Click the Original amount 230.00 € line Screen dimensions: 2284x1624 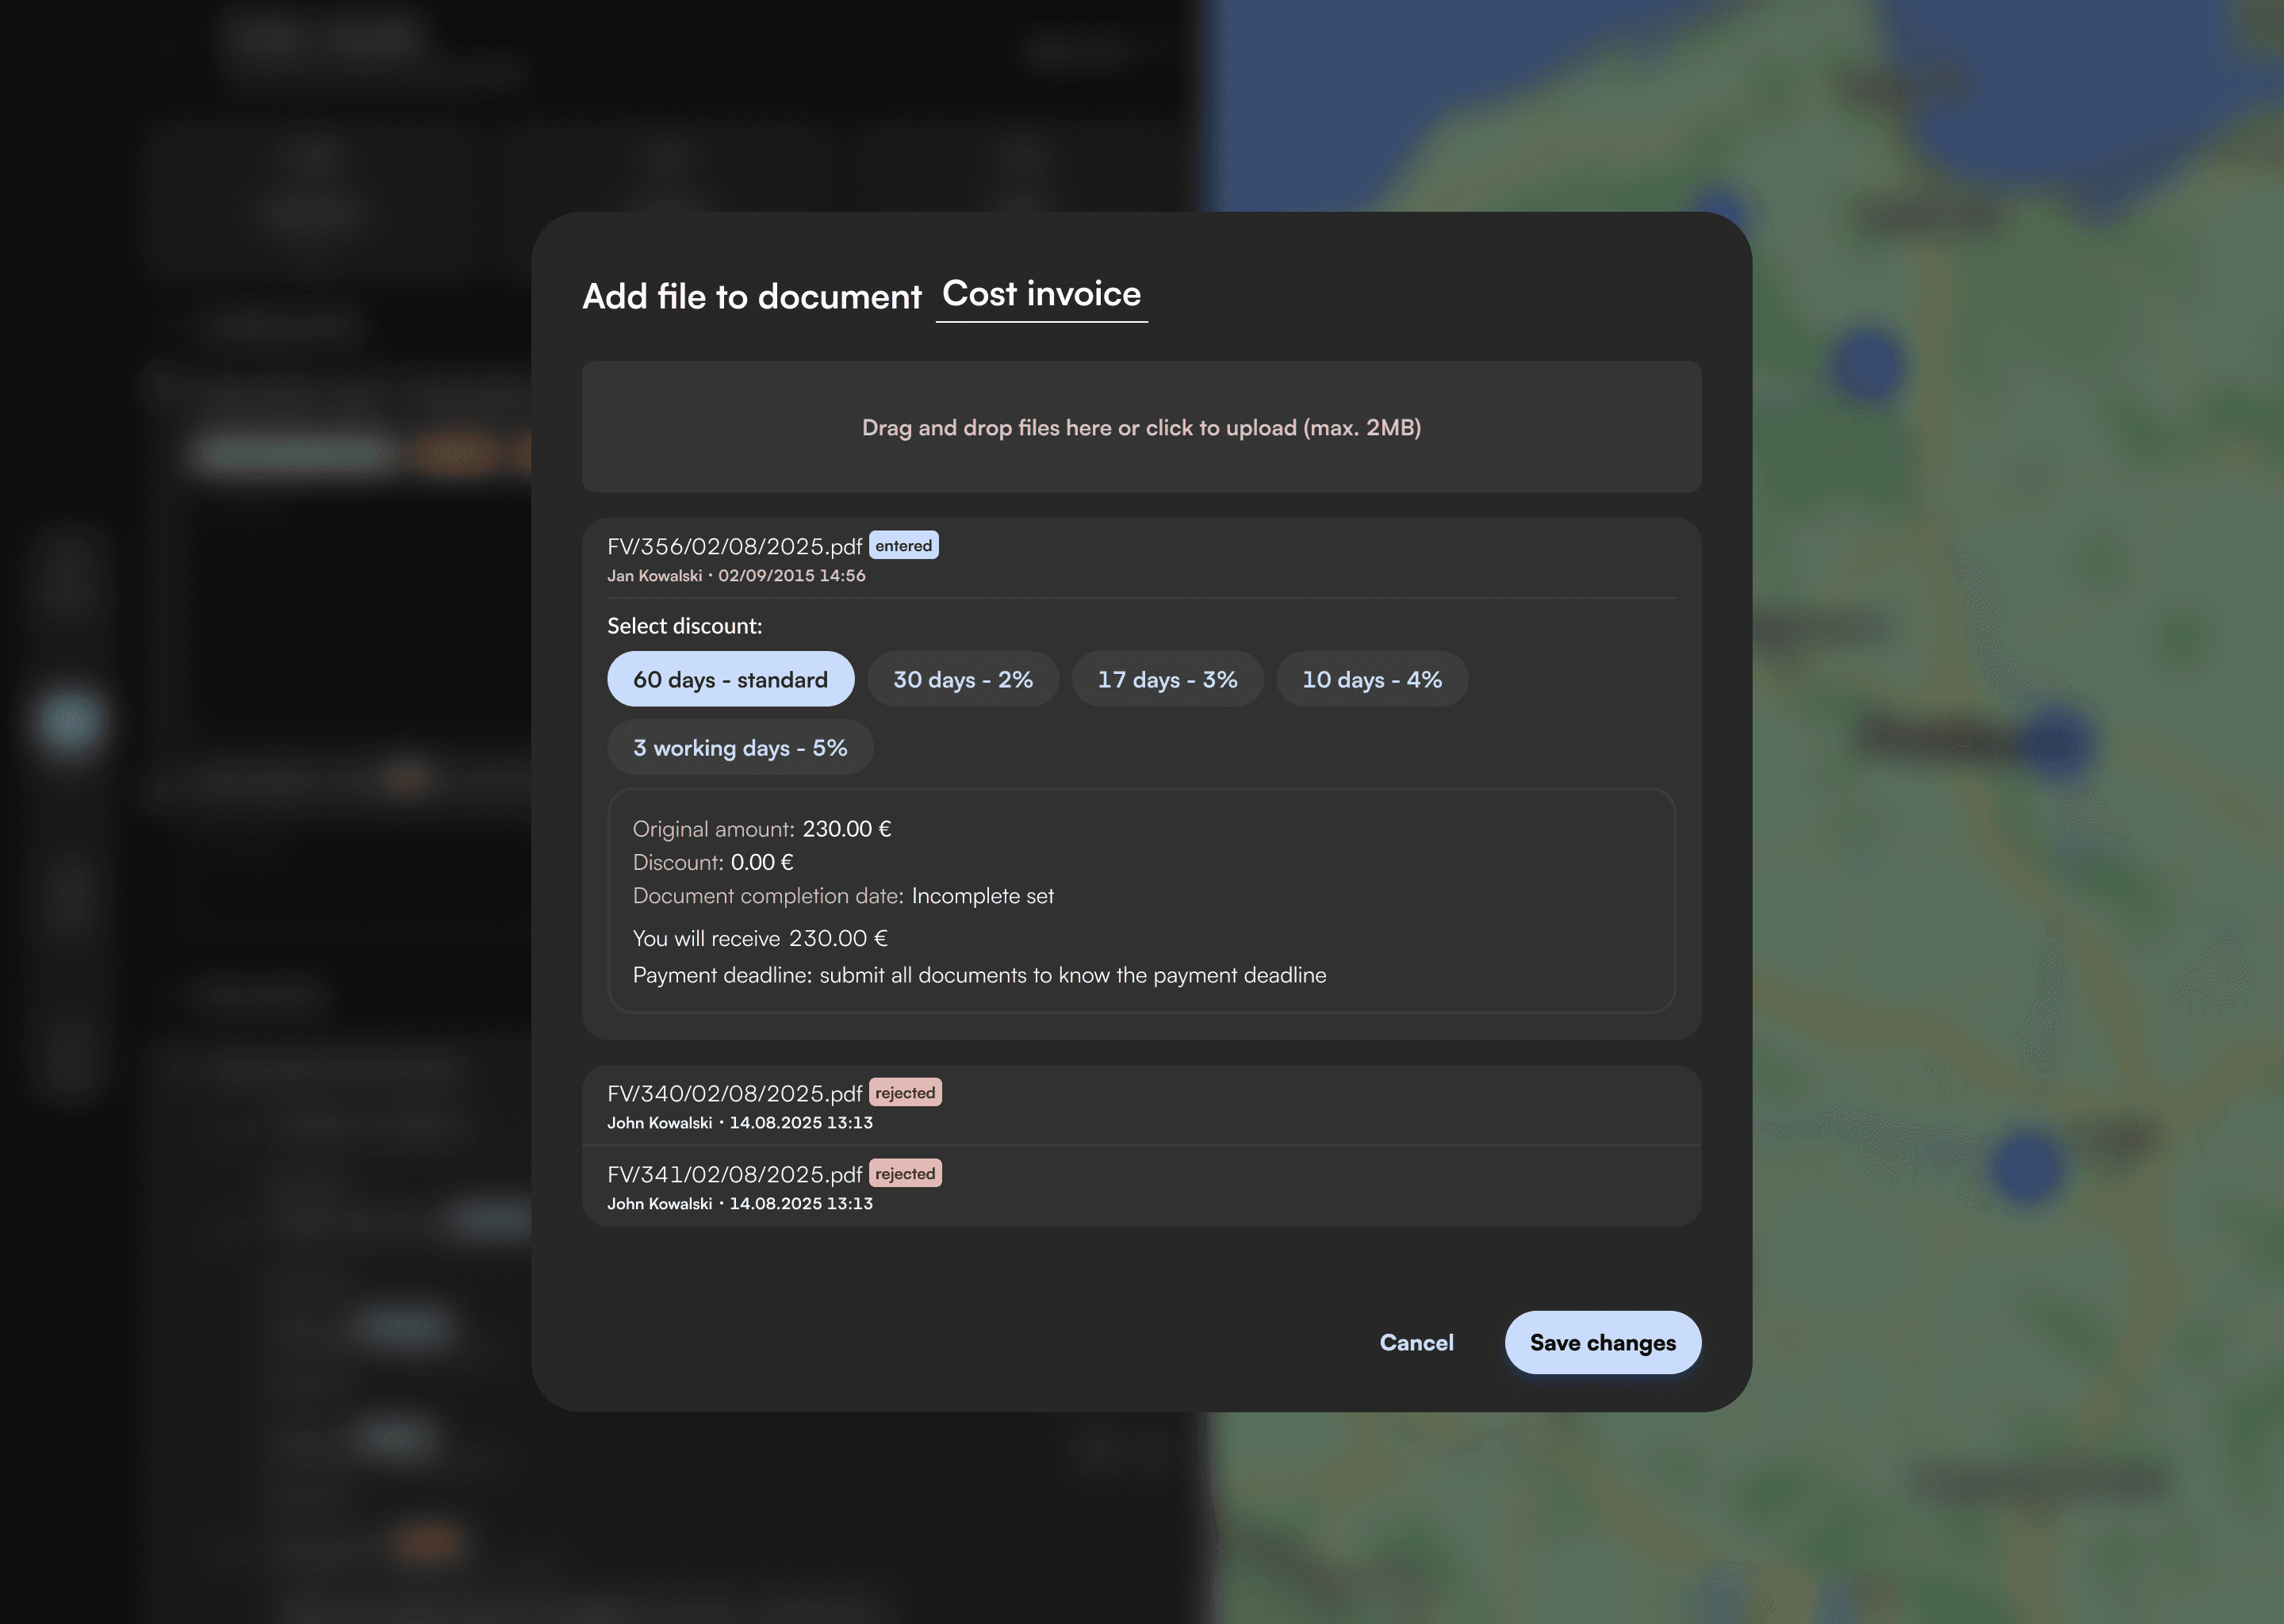(x=761, y=829)
